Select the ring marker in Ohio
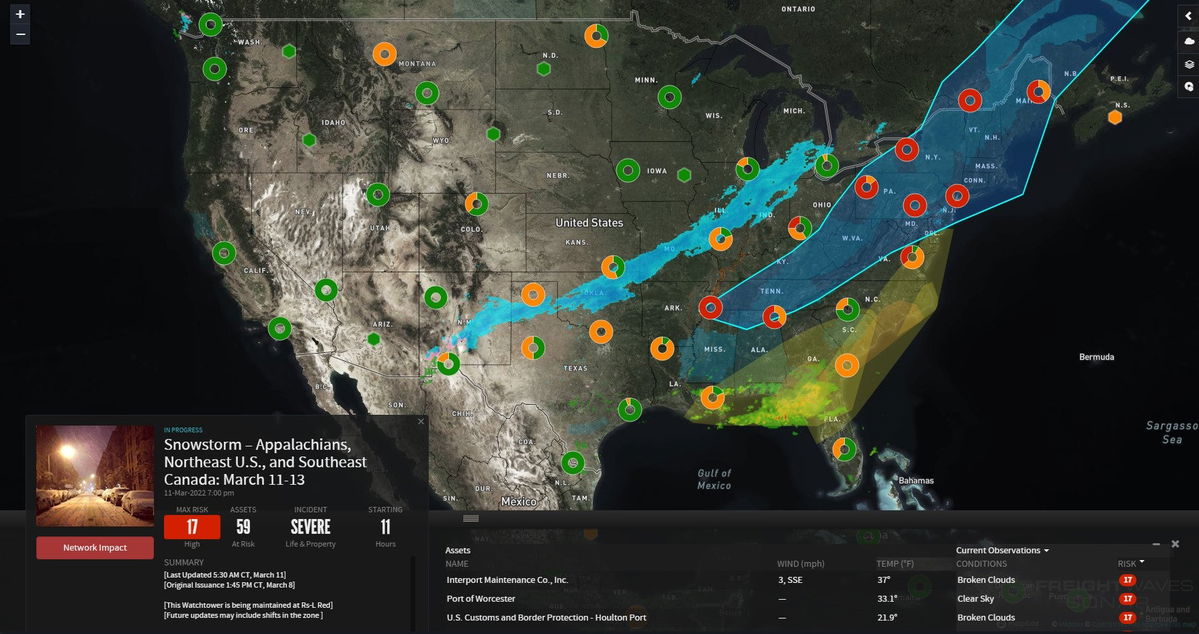Viewport: 1199px width, 634px height. (x=800, y=227)
